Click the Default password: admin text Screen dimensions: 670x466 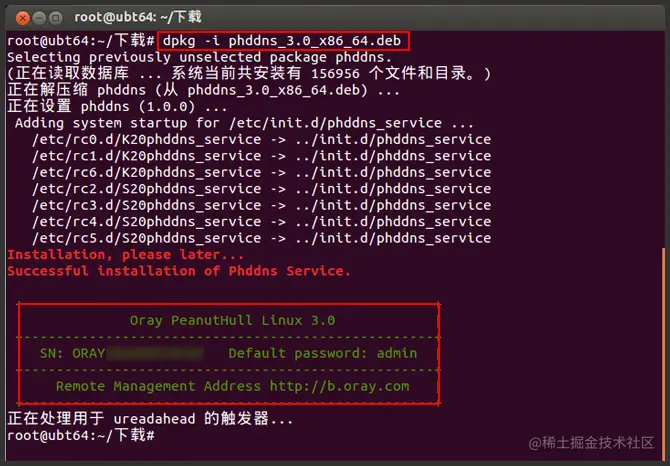[323, 353]
